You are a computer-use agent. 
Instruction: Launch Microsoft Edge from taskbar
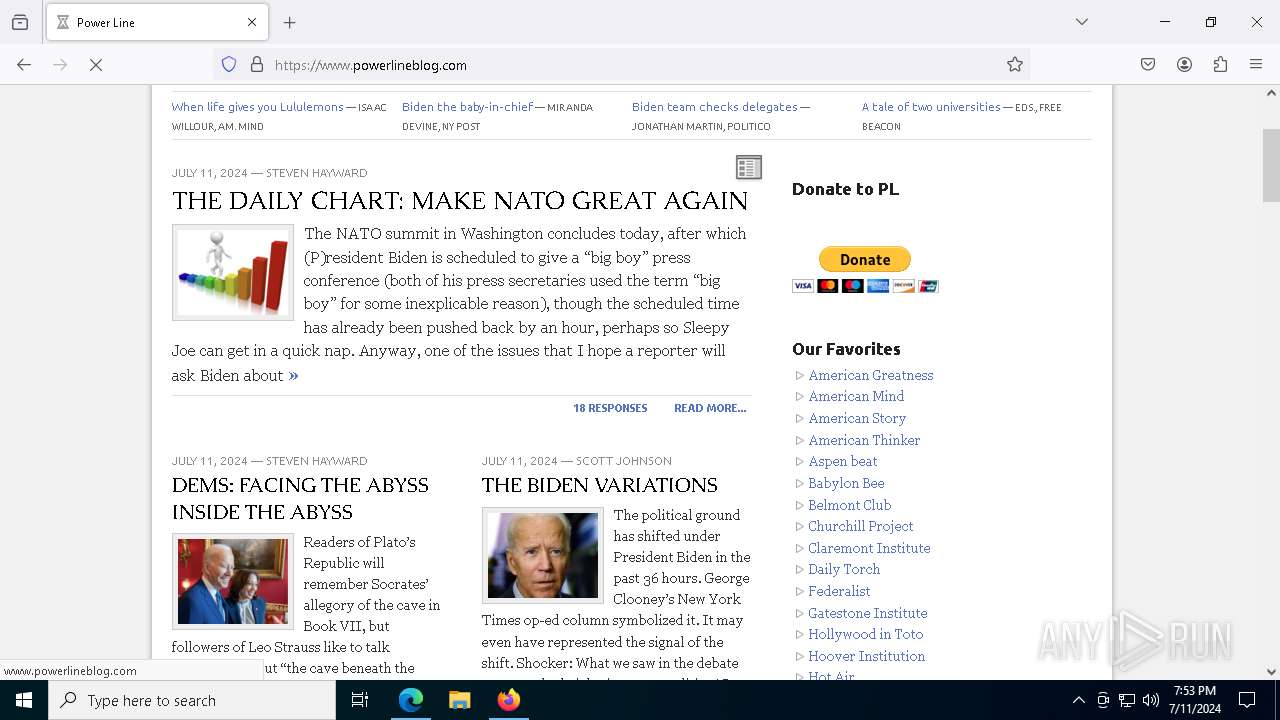pos(411,700)
